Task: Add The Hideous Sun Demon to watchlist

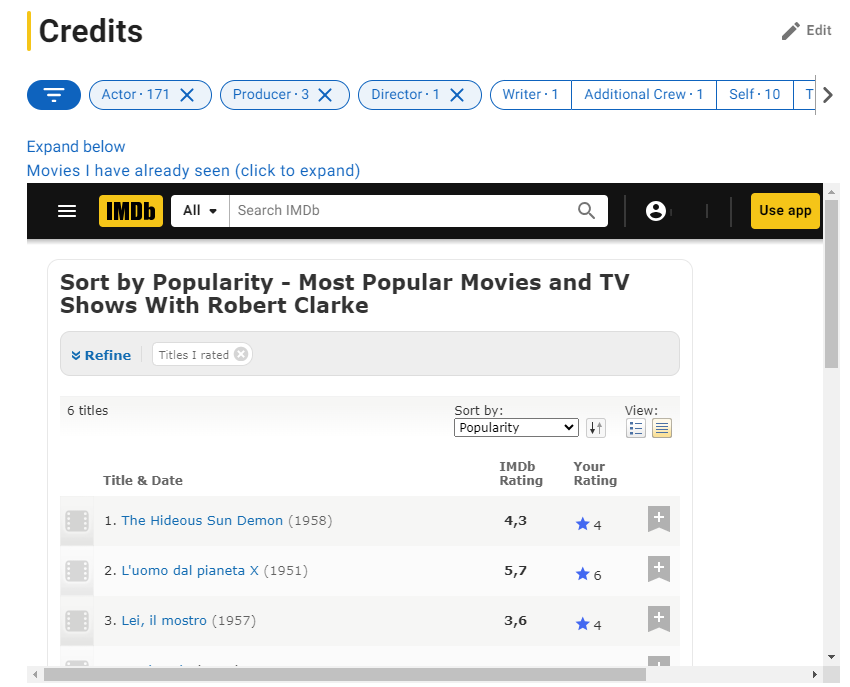Action: coord(659,519)
